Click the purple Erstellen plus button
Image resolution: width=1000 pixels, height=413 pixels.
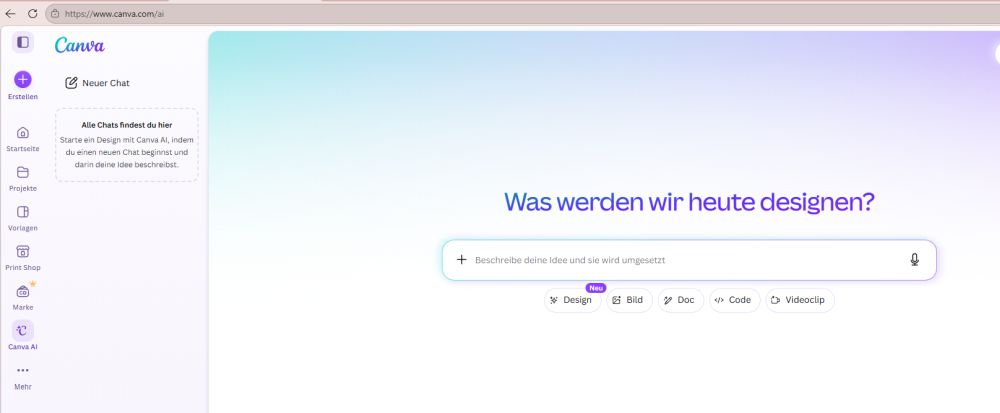coord(23,80)
